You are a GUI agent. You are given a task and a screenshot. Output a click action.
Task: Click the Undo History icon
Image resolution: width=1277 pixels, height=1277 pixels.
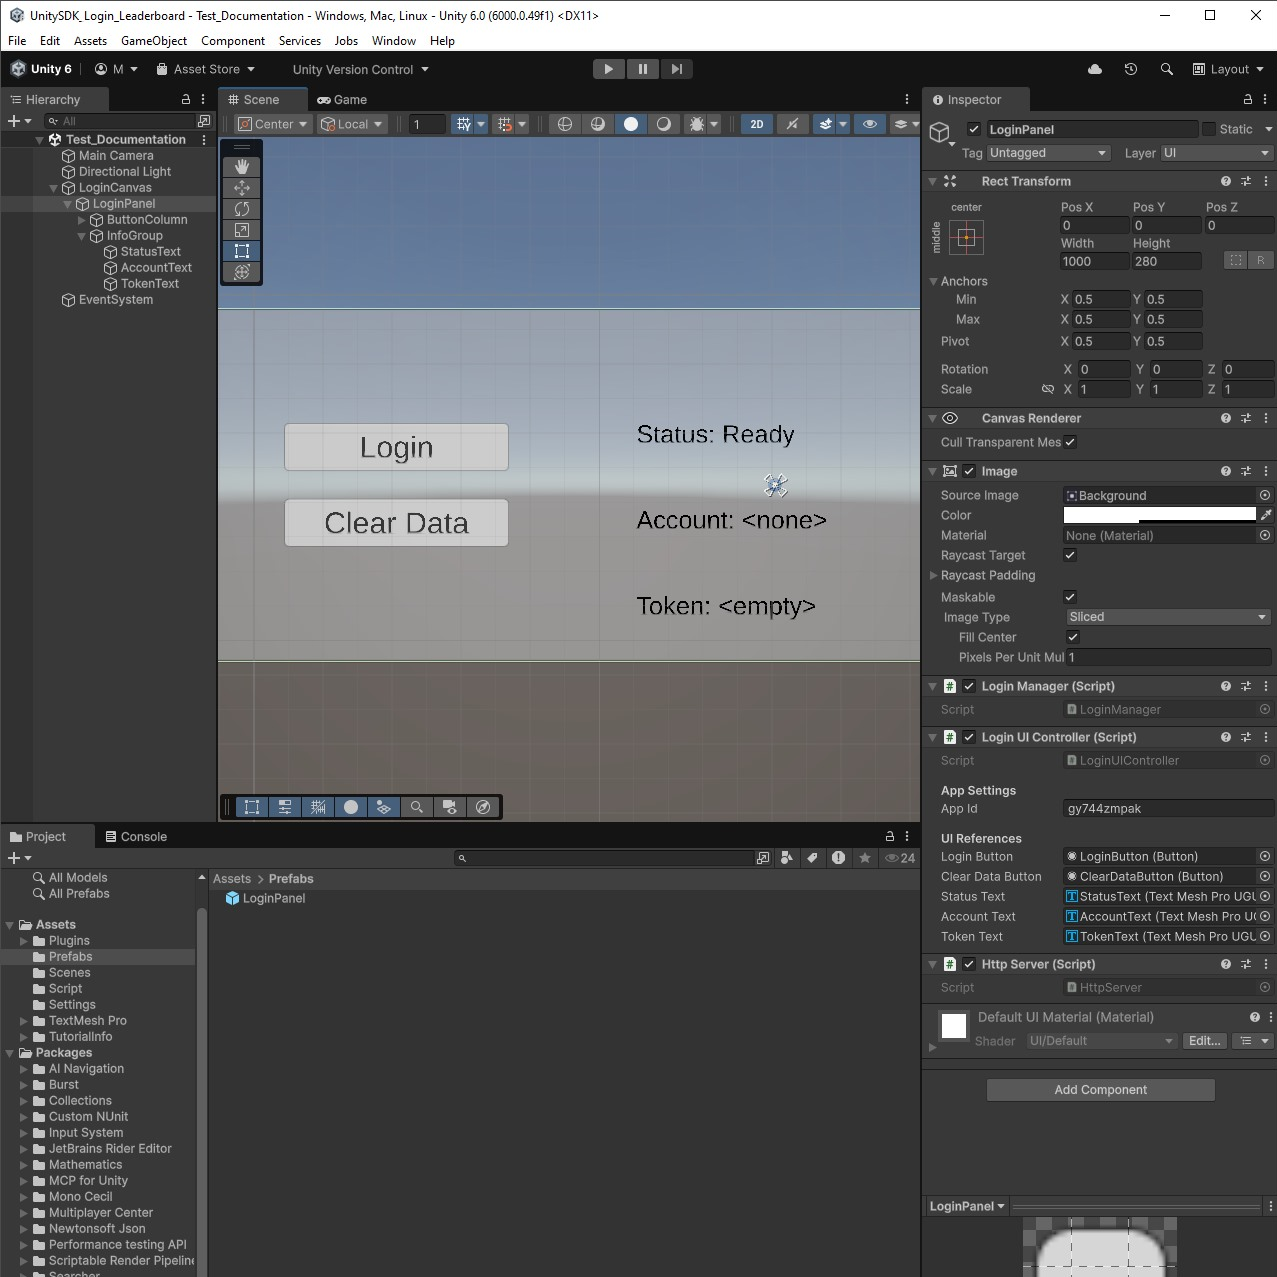click(1130, 69)
